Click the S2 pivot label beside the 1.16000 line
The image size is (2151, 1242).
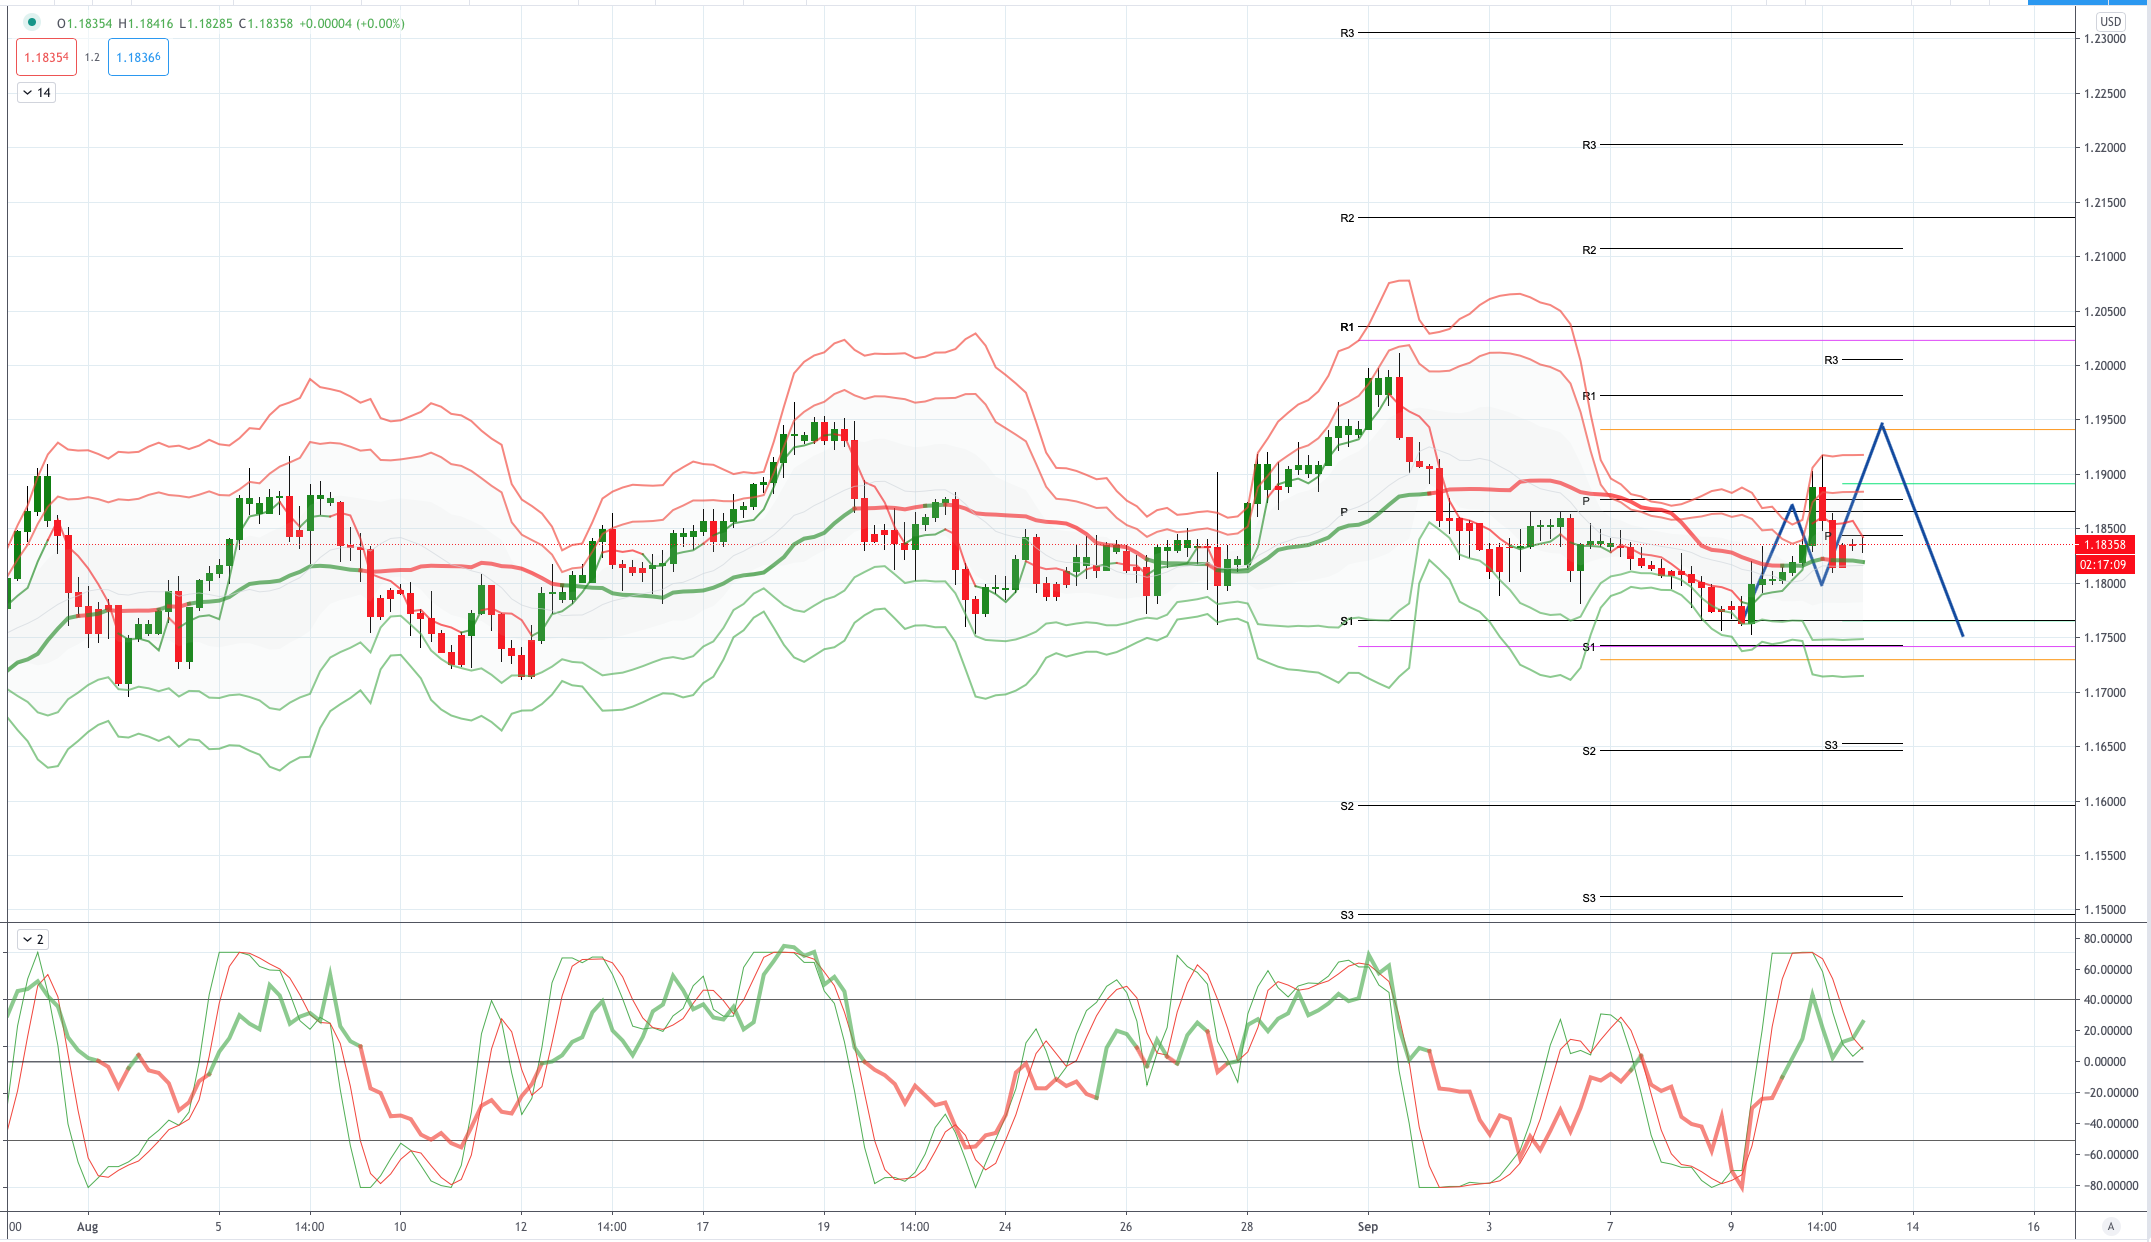(1347, 806)
